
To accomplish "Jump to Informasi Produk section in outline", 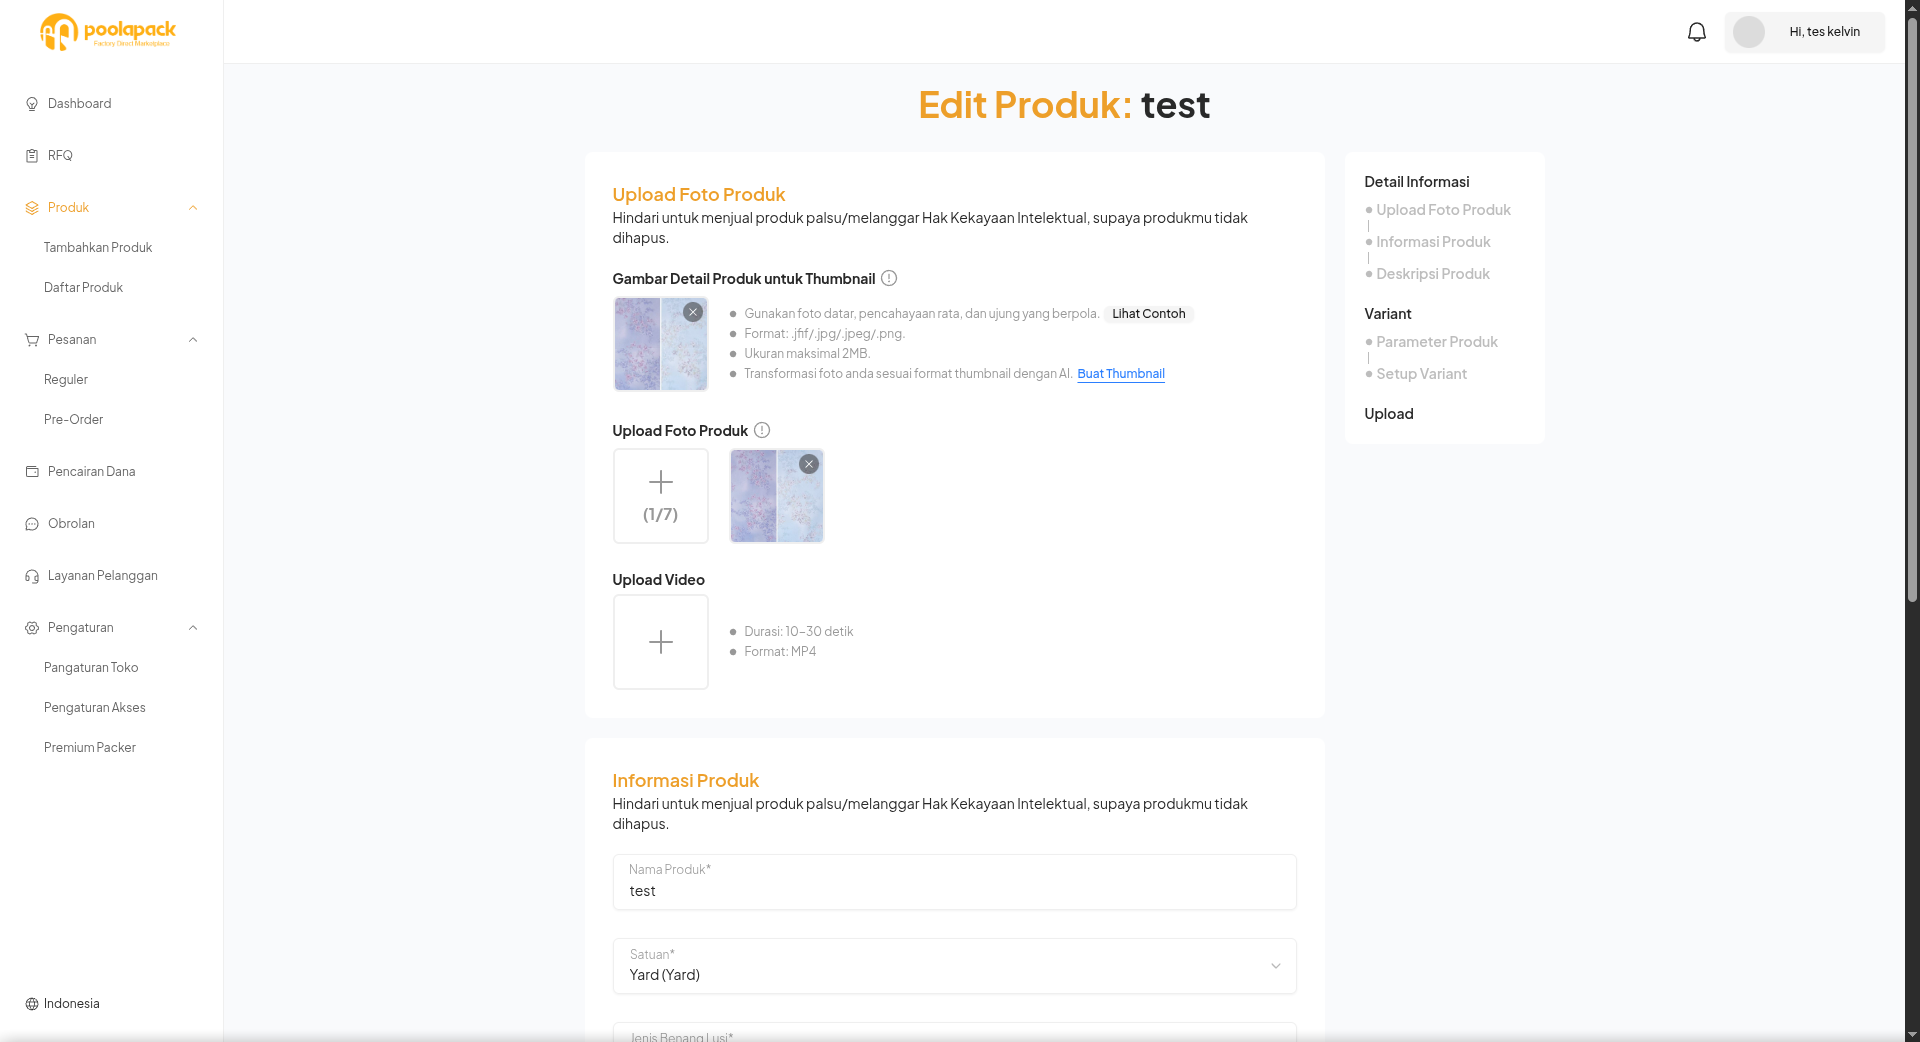I will point(1433,242).
